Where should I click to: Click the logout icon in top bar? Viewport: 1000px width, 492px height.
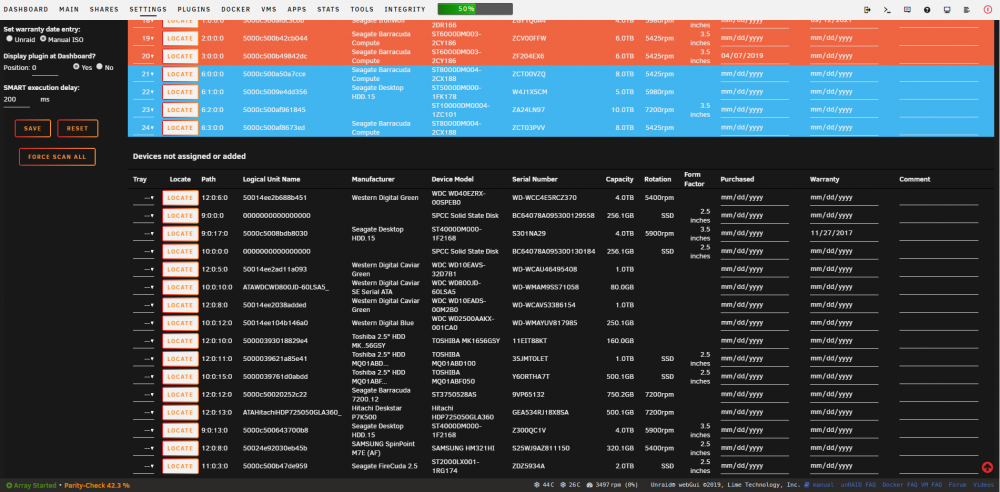867,10
